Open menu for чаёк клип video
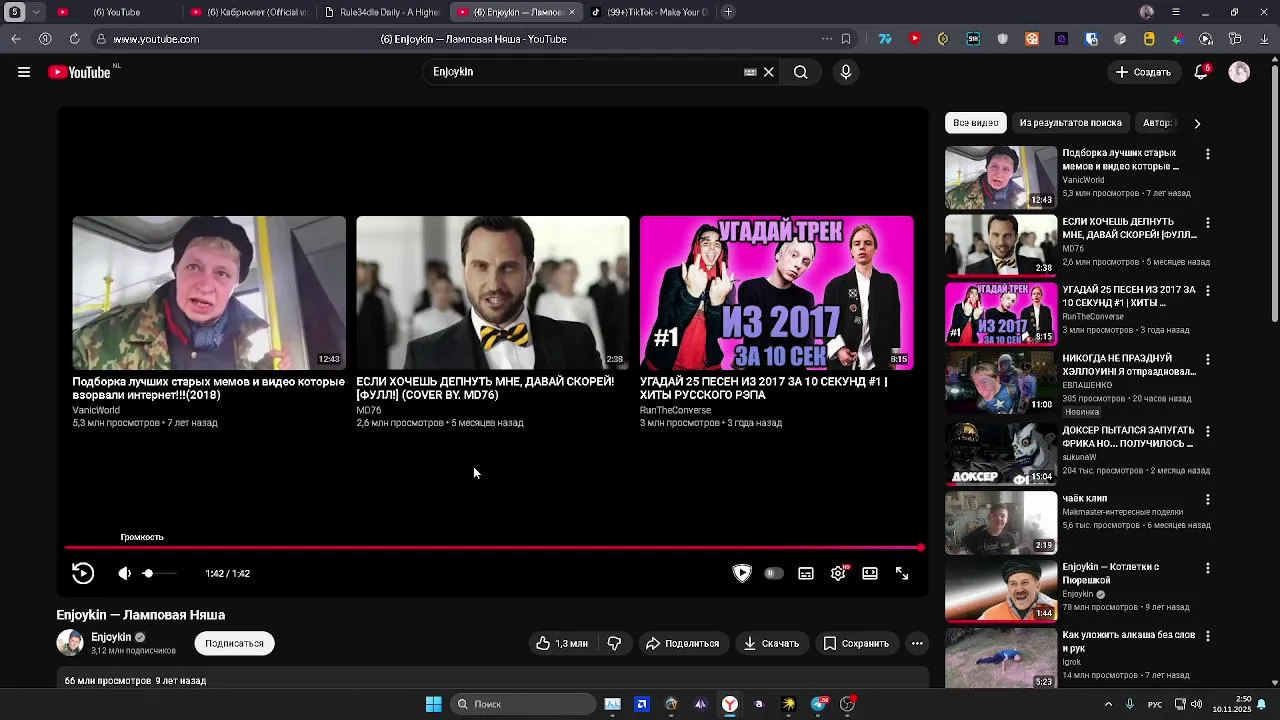 click(1207, 499)
